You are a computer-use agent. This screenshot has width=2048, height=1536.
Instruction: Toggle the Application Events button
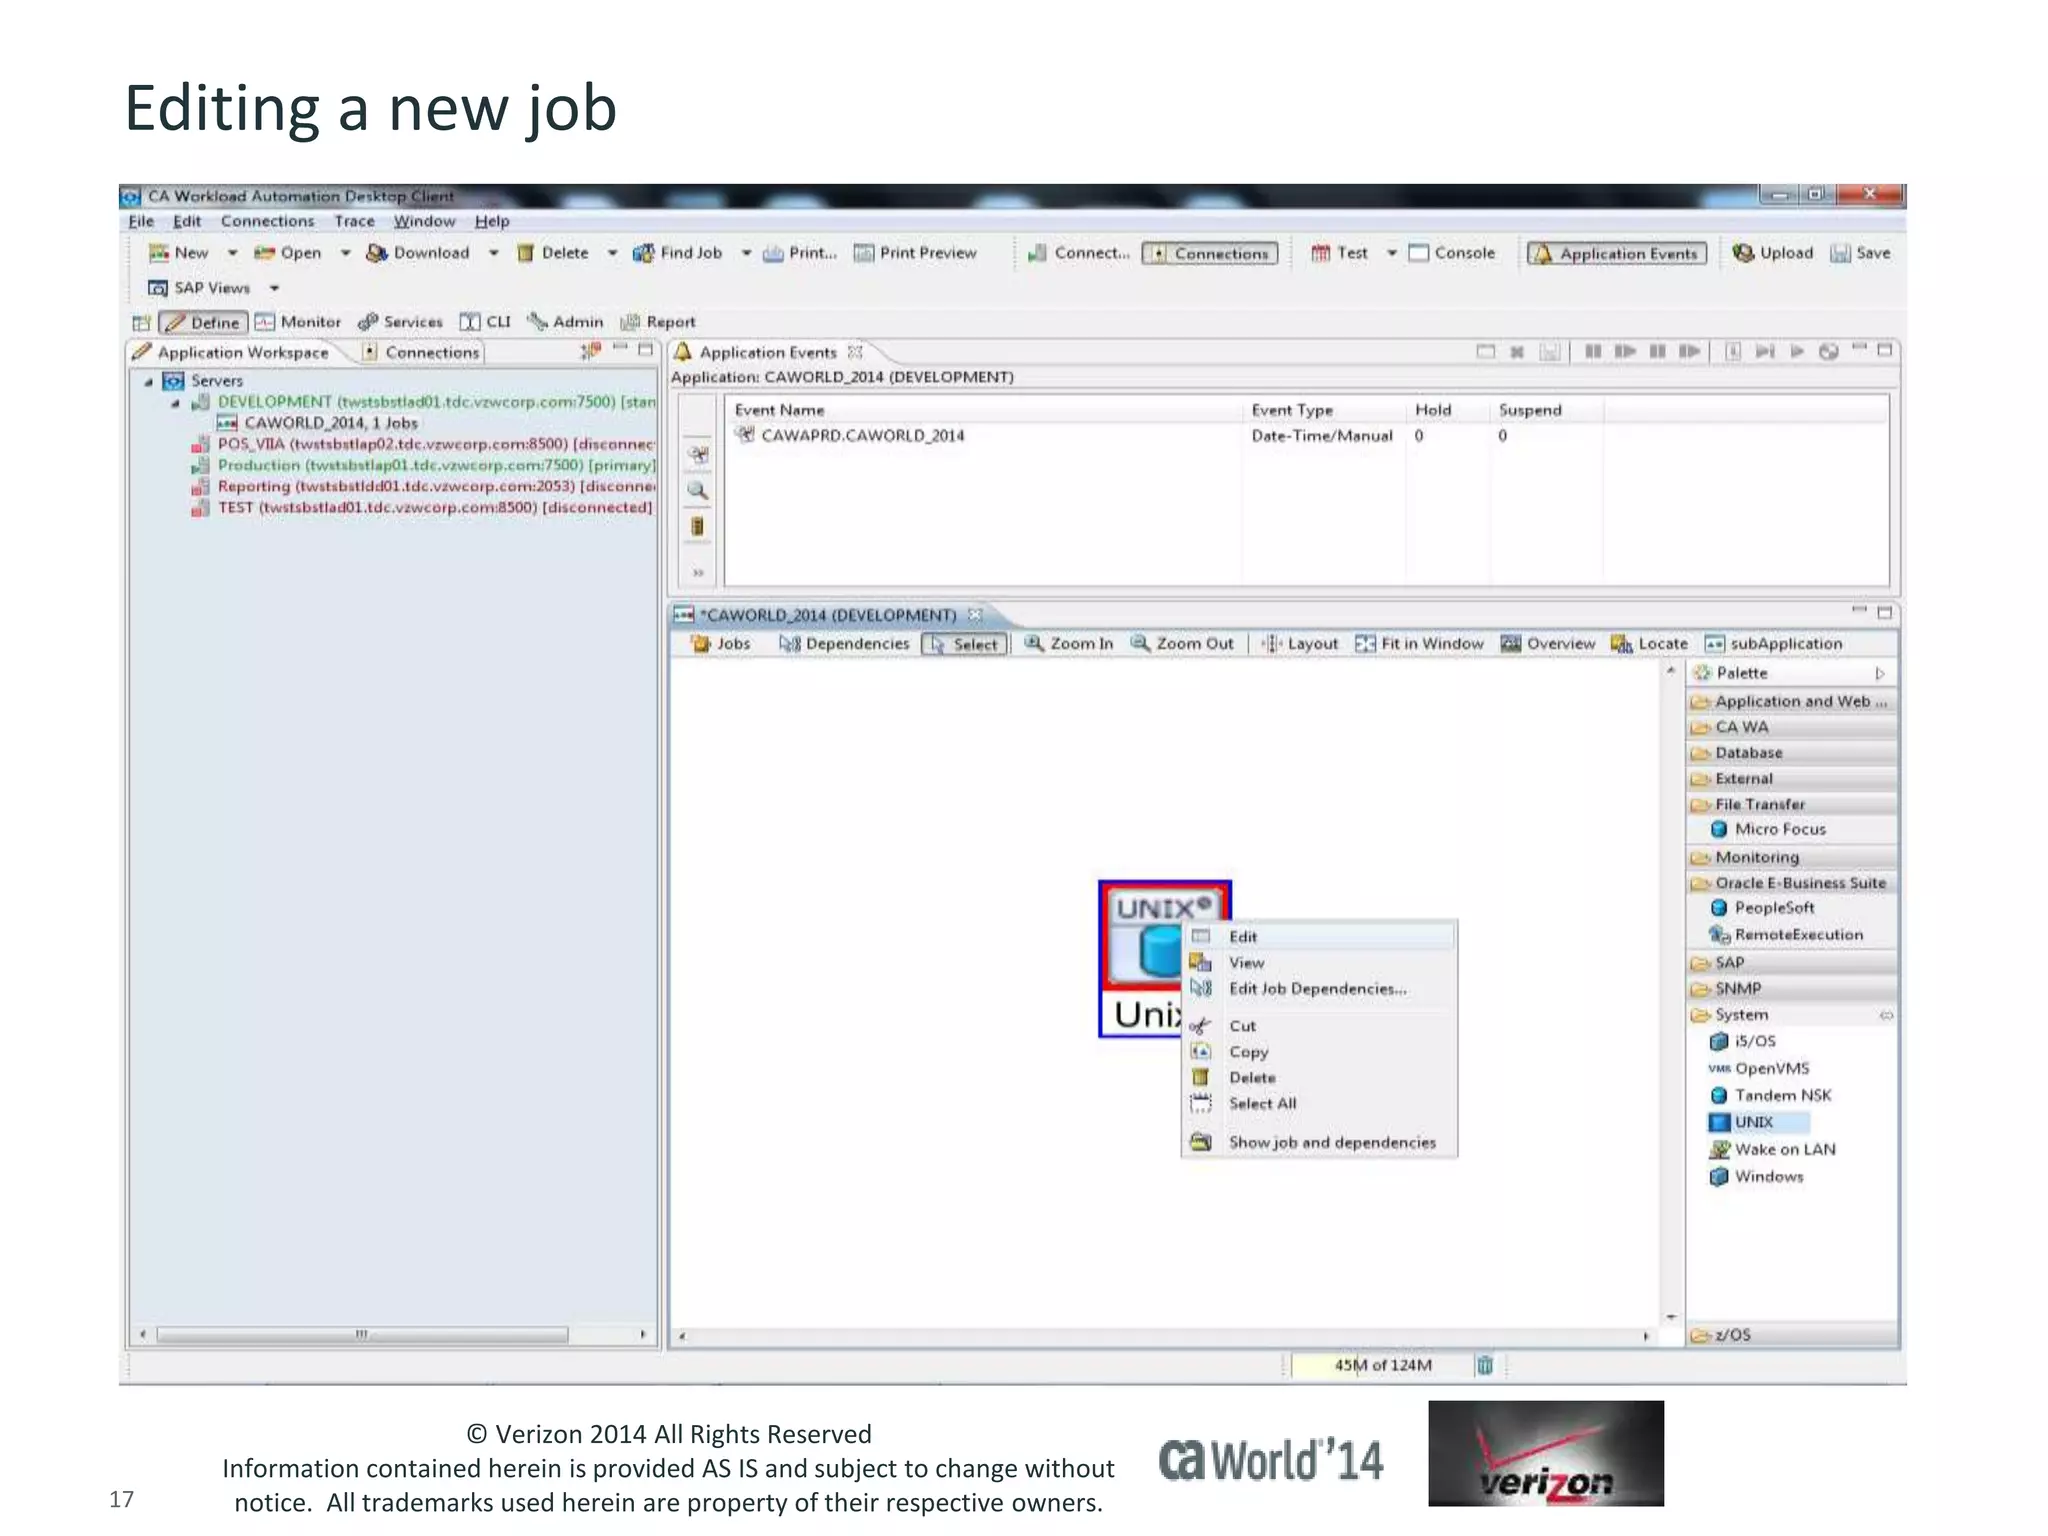coord(1616,254)
